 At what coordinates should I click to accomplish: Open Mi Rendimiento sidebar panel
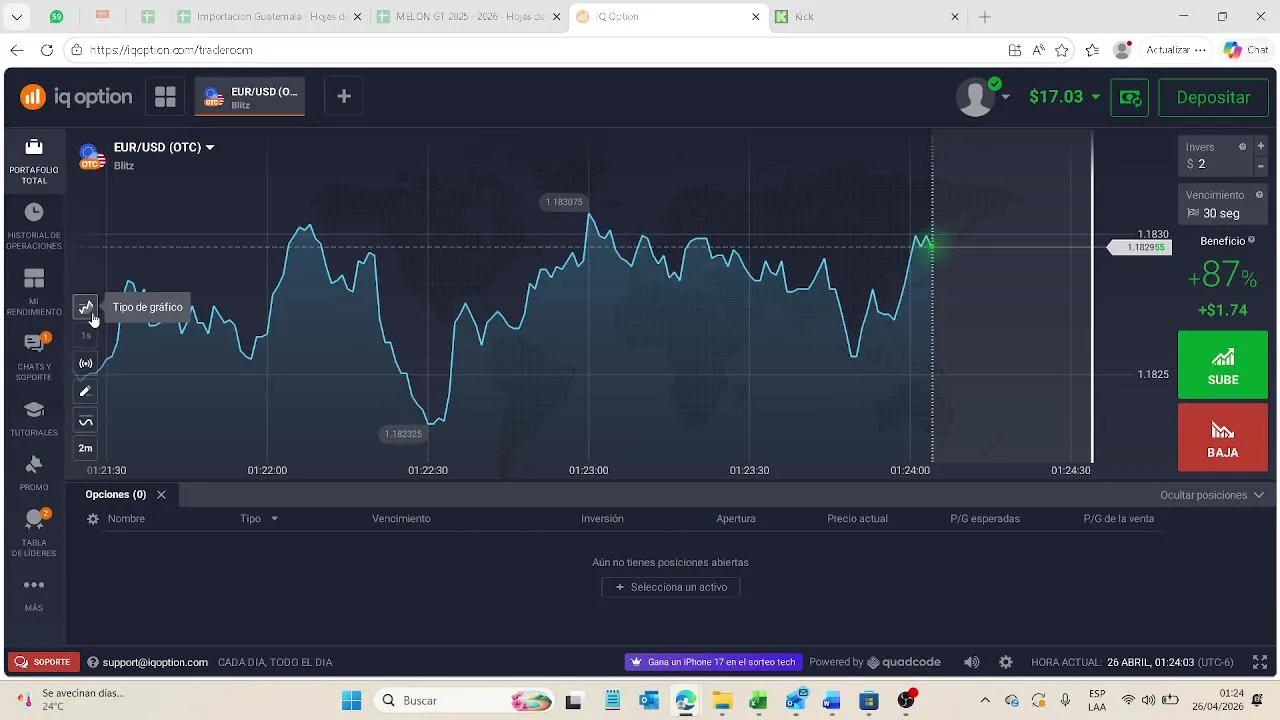click(x=34, y=292)
